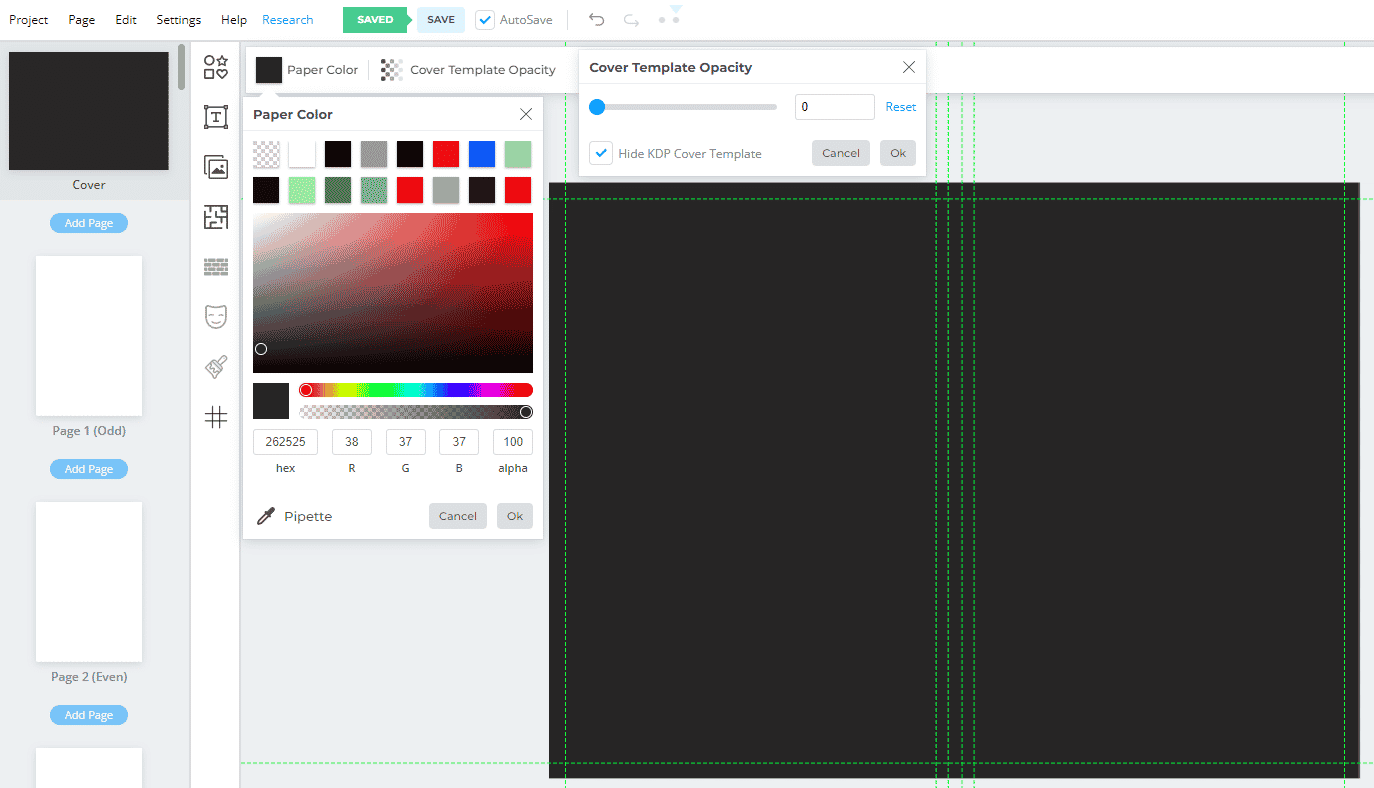
Task: Click the grid hash icon
Action: tap(216, 417)
